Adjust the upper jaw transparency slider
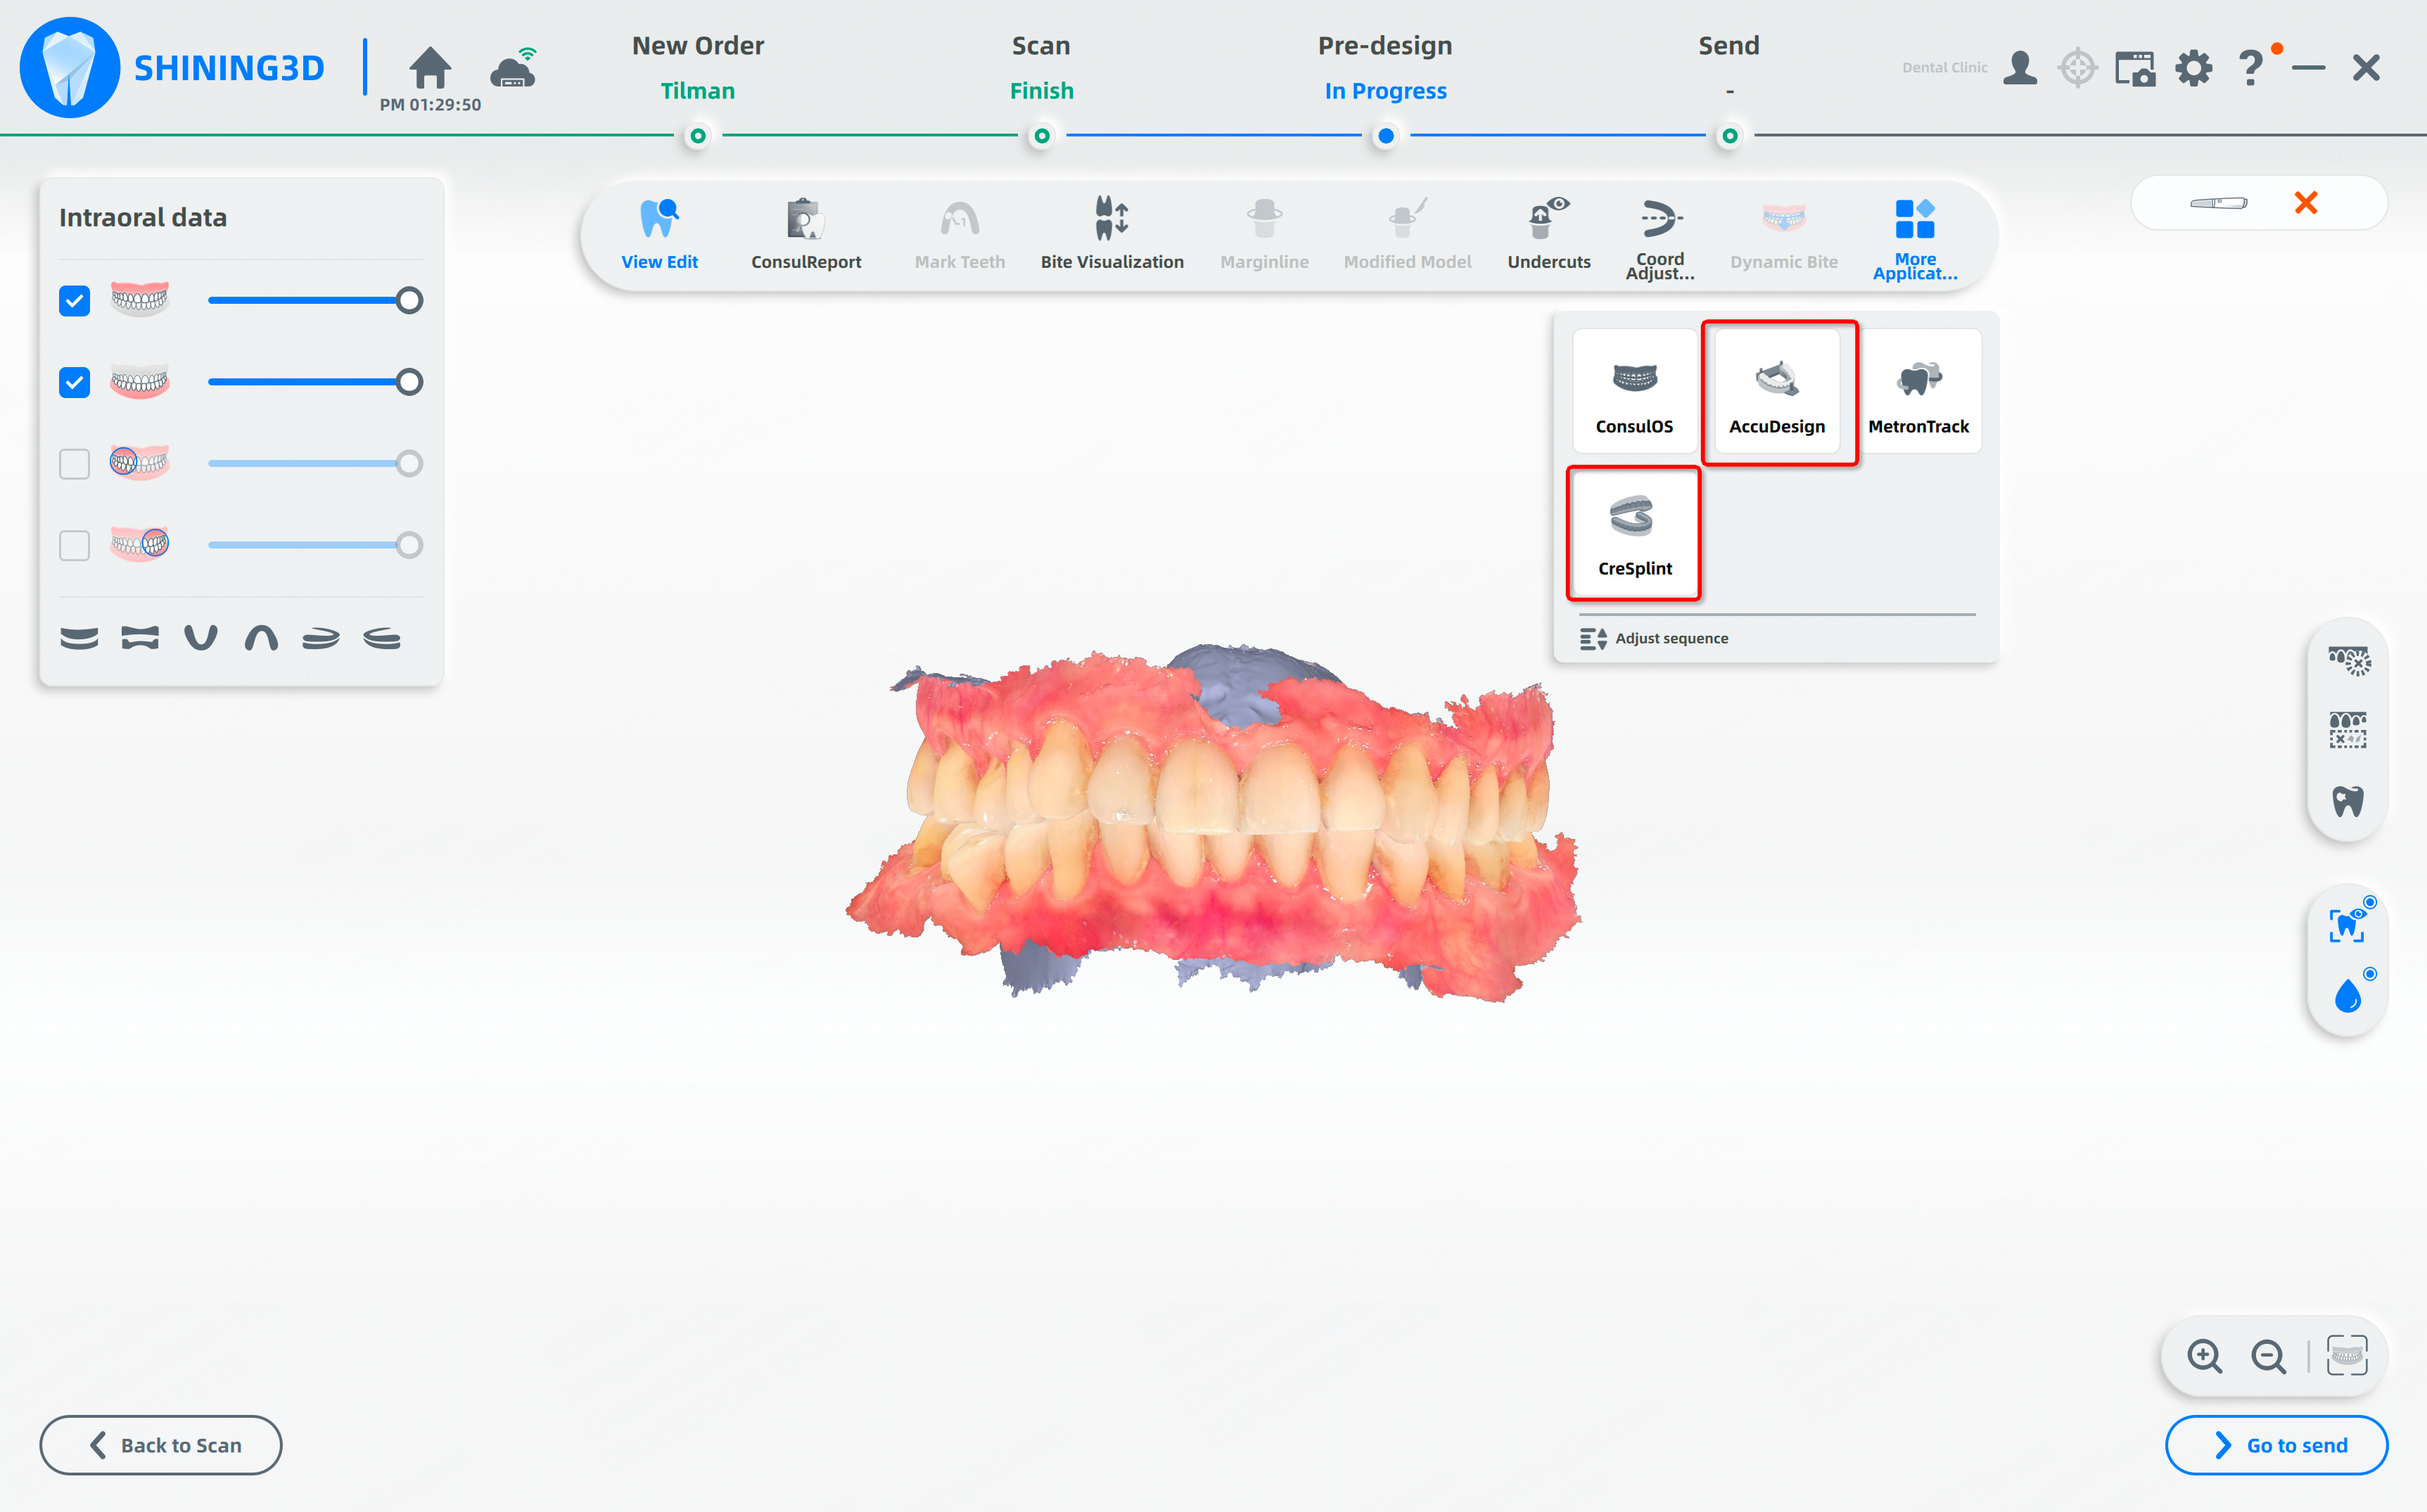Image resolution: width=2427 pixels, height=1512 pixels. (408, 300)
